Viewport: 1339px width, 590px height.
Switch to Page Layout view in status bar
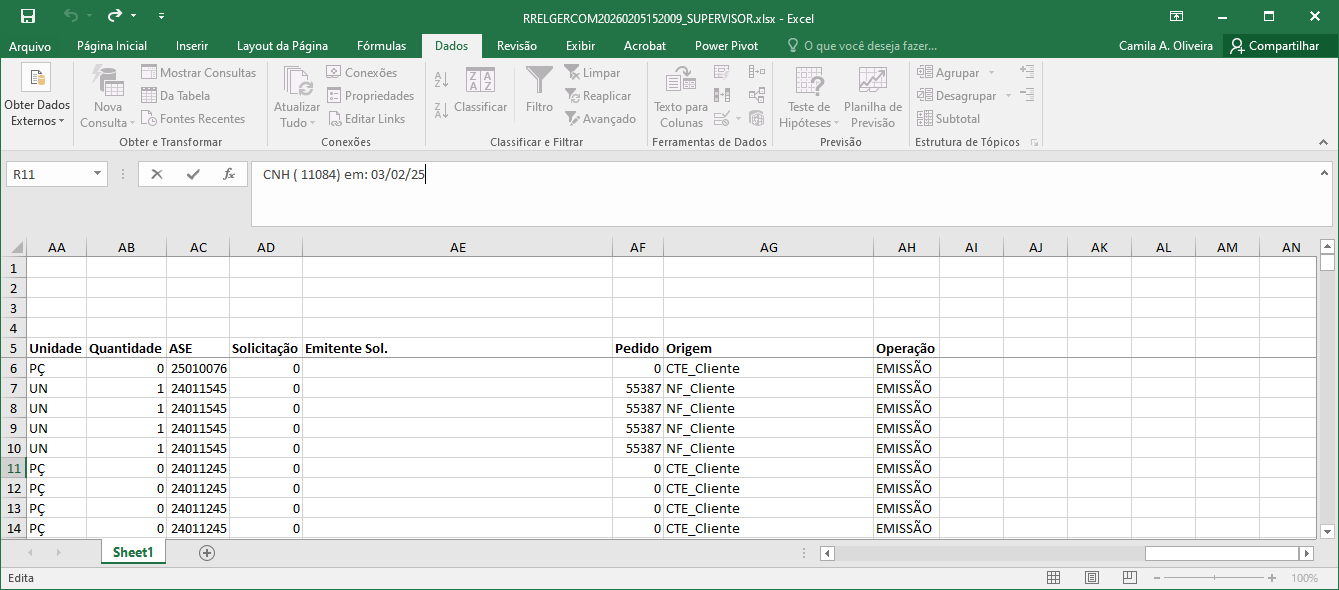pos(1091,578)
